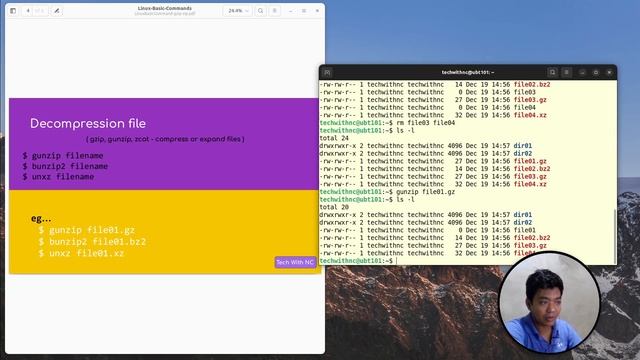
Task: Click the 'eg...' label on the slide
Action: coord(41,219)
